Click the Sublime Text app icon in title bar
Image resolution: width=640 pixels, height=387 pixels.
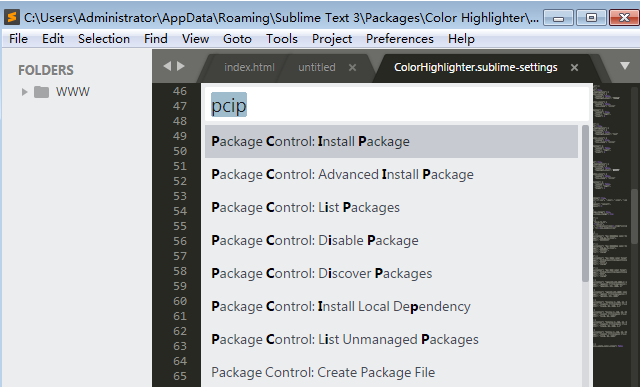(12, 17)
